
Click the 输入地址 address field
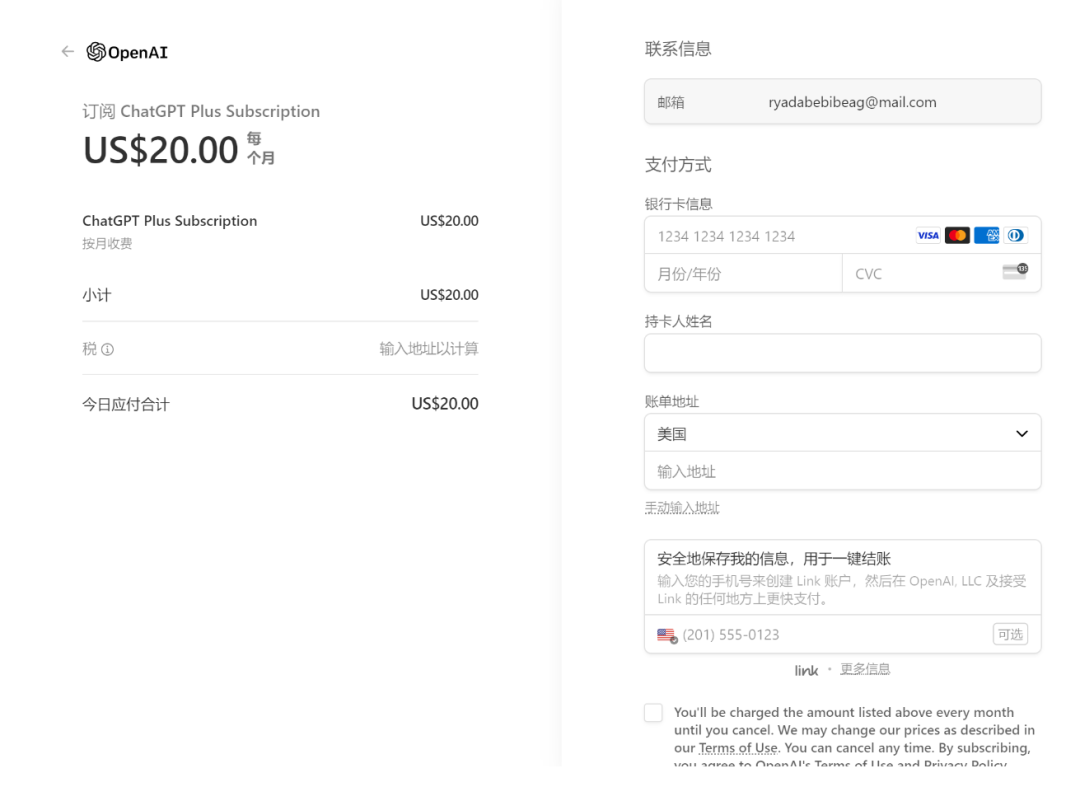point(842,472)
